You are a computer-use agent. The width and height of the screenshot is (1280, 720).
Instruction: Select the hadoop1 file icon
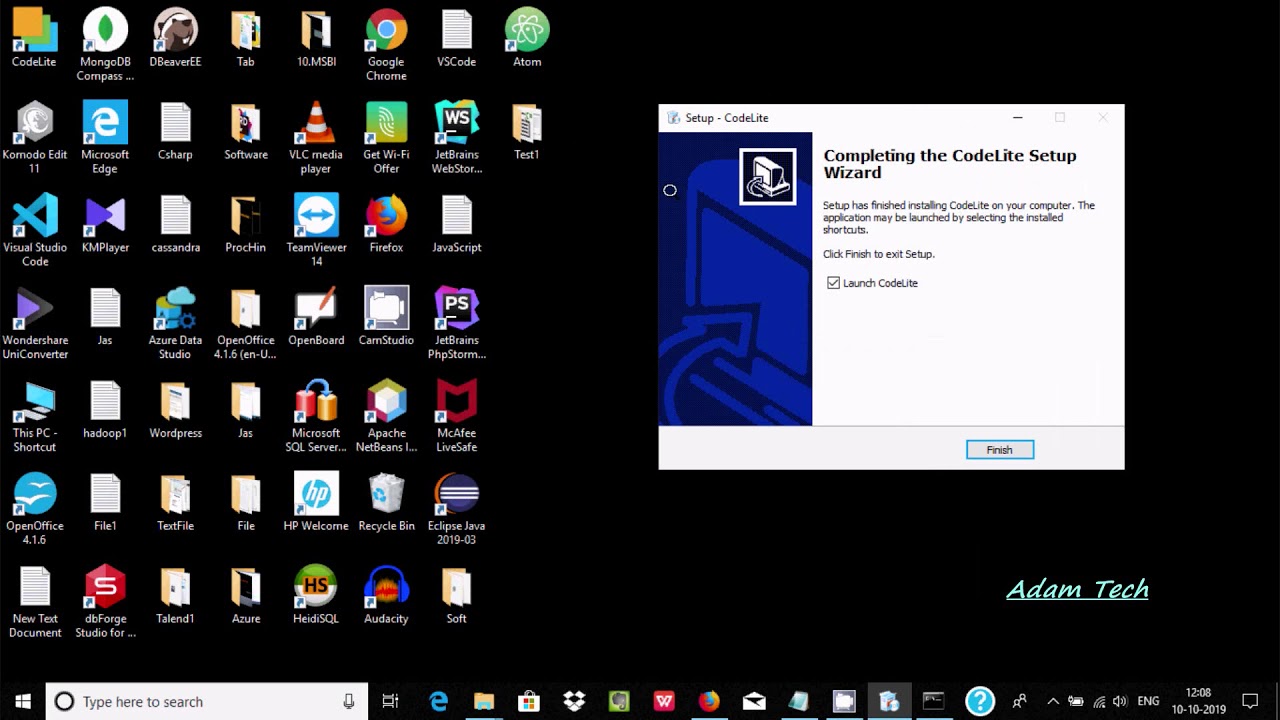pos(105,410)
